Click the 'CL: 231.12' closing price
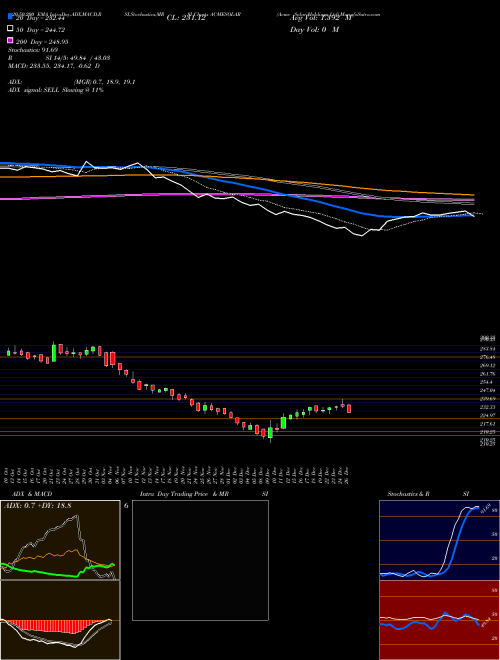This screenshot has height=660, width=500. 186,18
